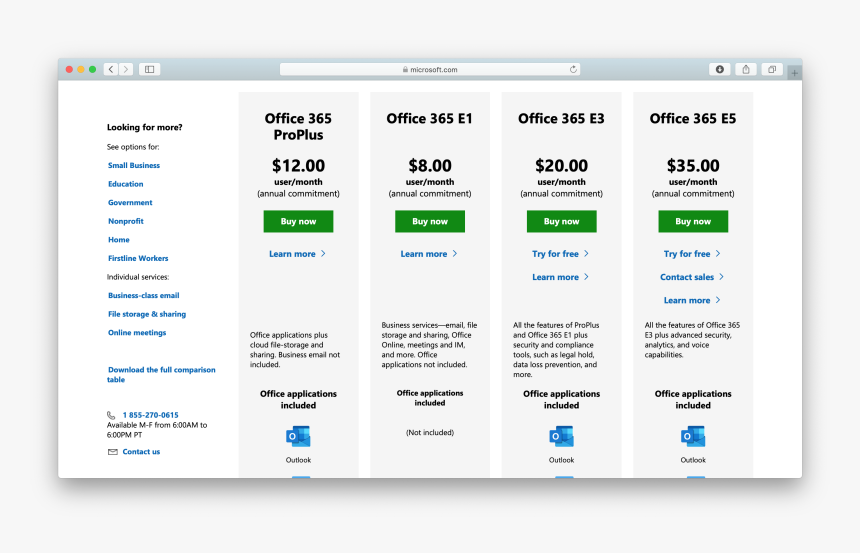Viewport: 860px width, 553px height.
Task: Toggle the Safari sidebar icon
Action: [149, 69]
